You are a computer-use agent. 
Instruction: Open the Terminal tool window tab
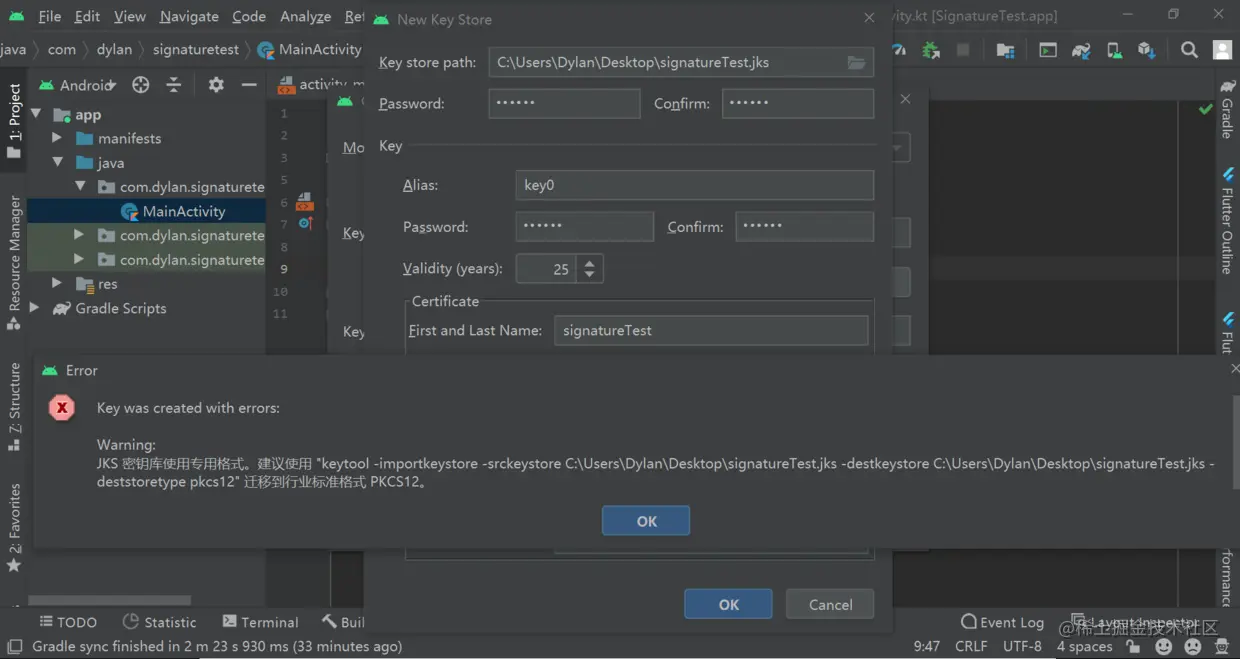pyautogui.click(x=260, y=622)
